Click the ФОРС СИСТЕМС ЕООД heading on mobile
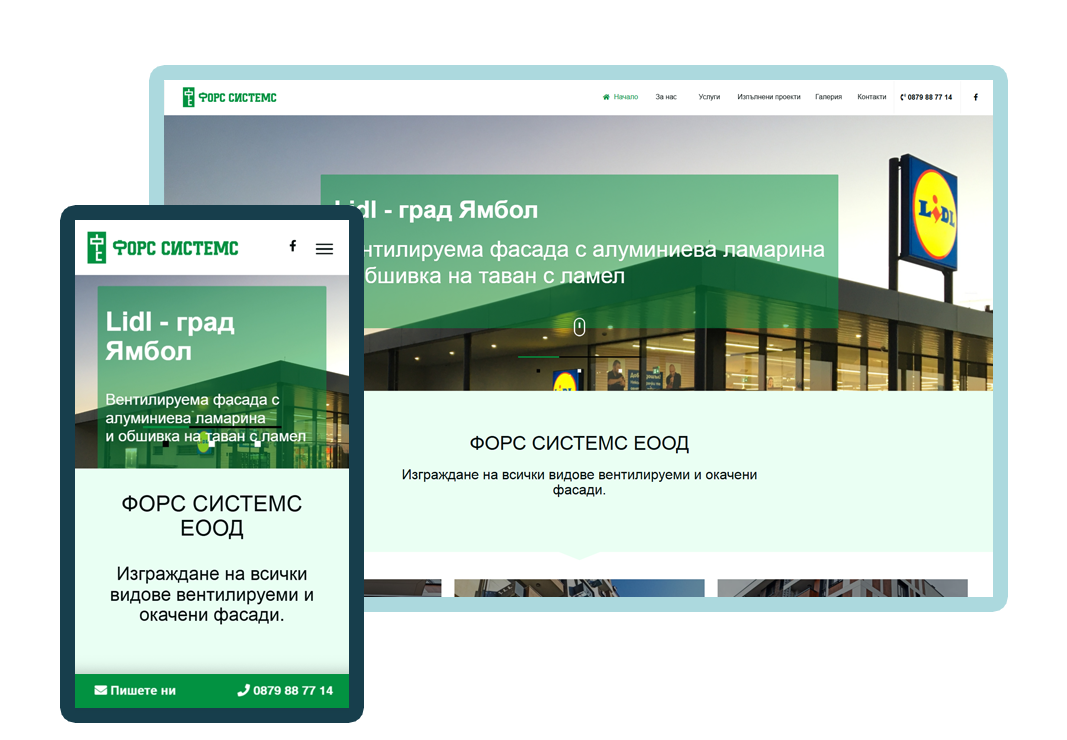 (212, 515)
